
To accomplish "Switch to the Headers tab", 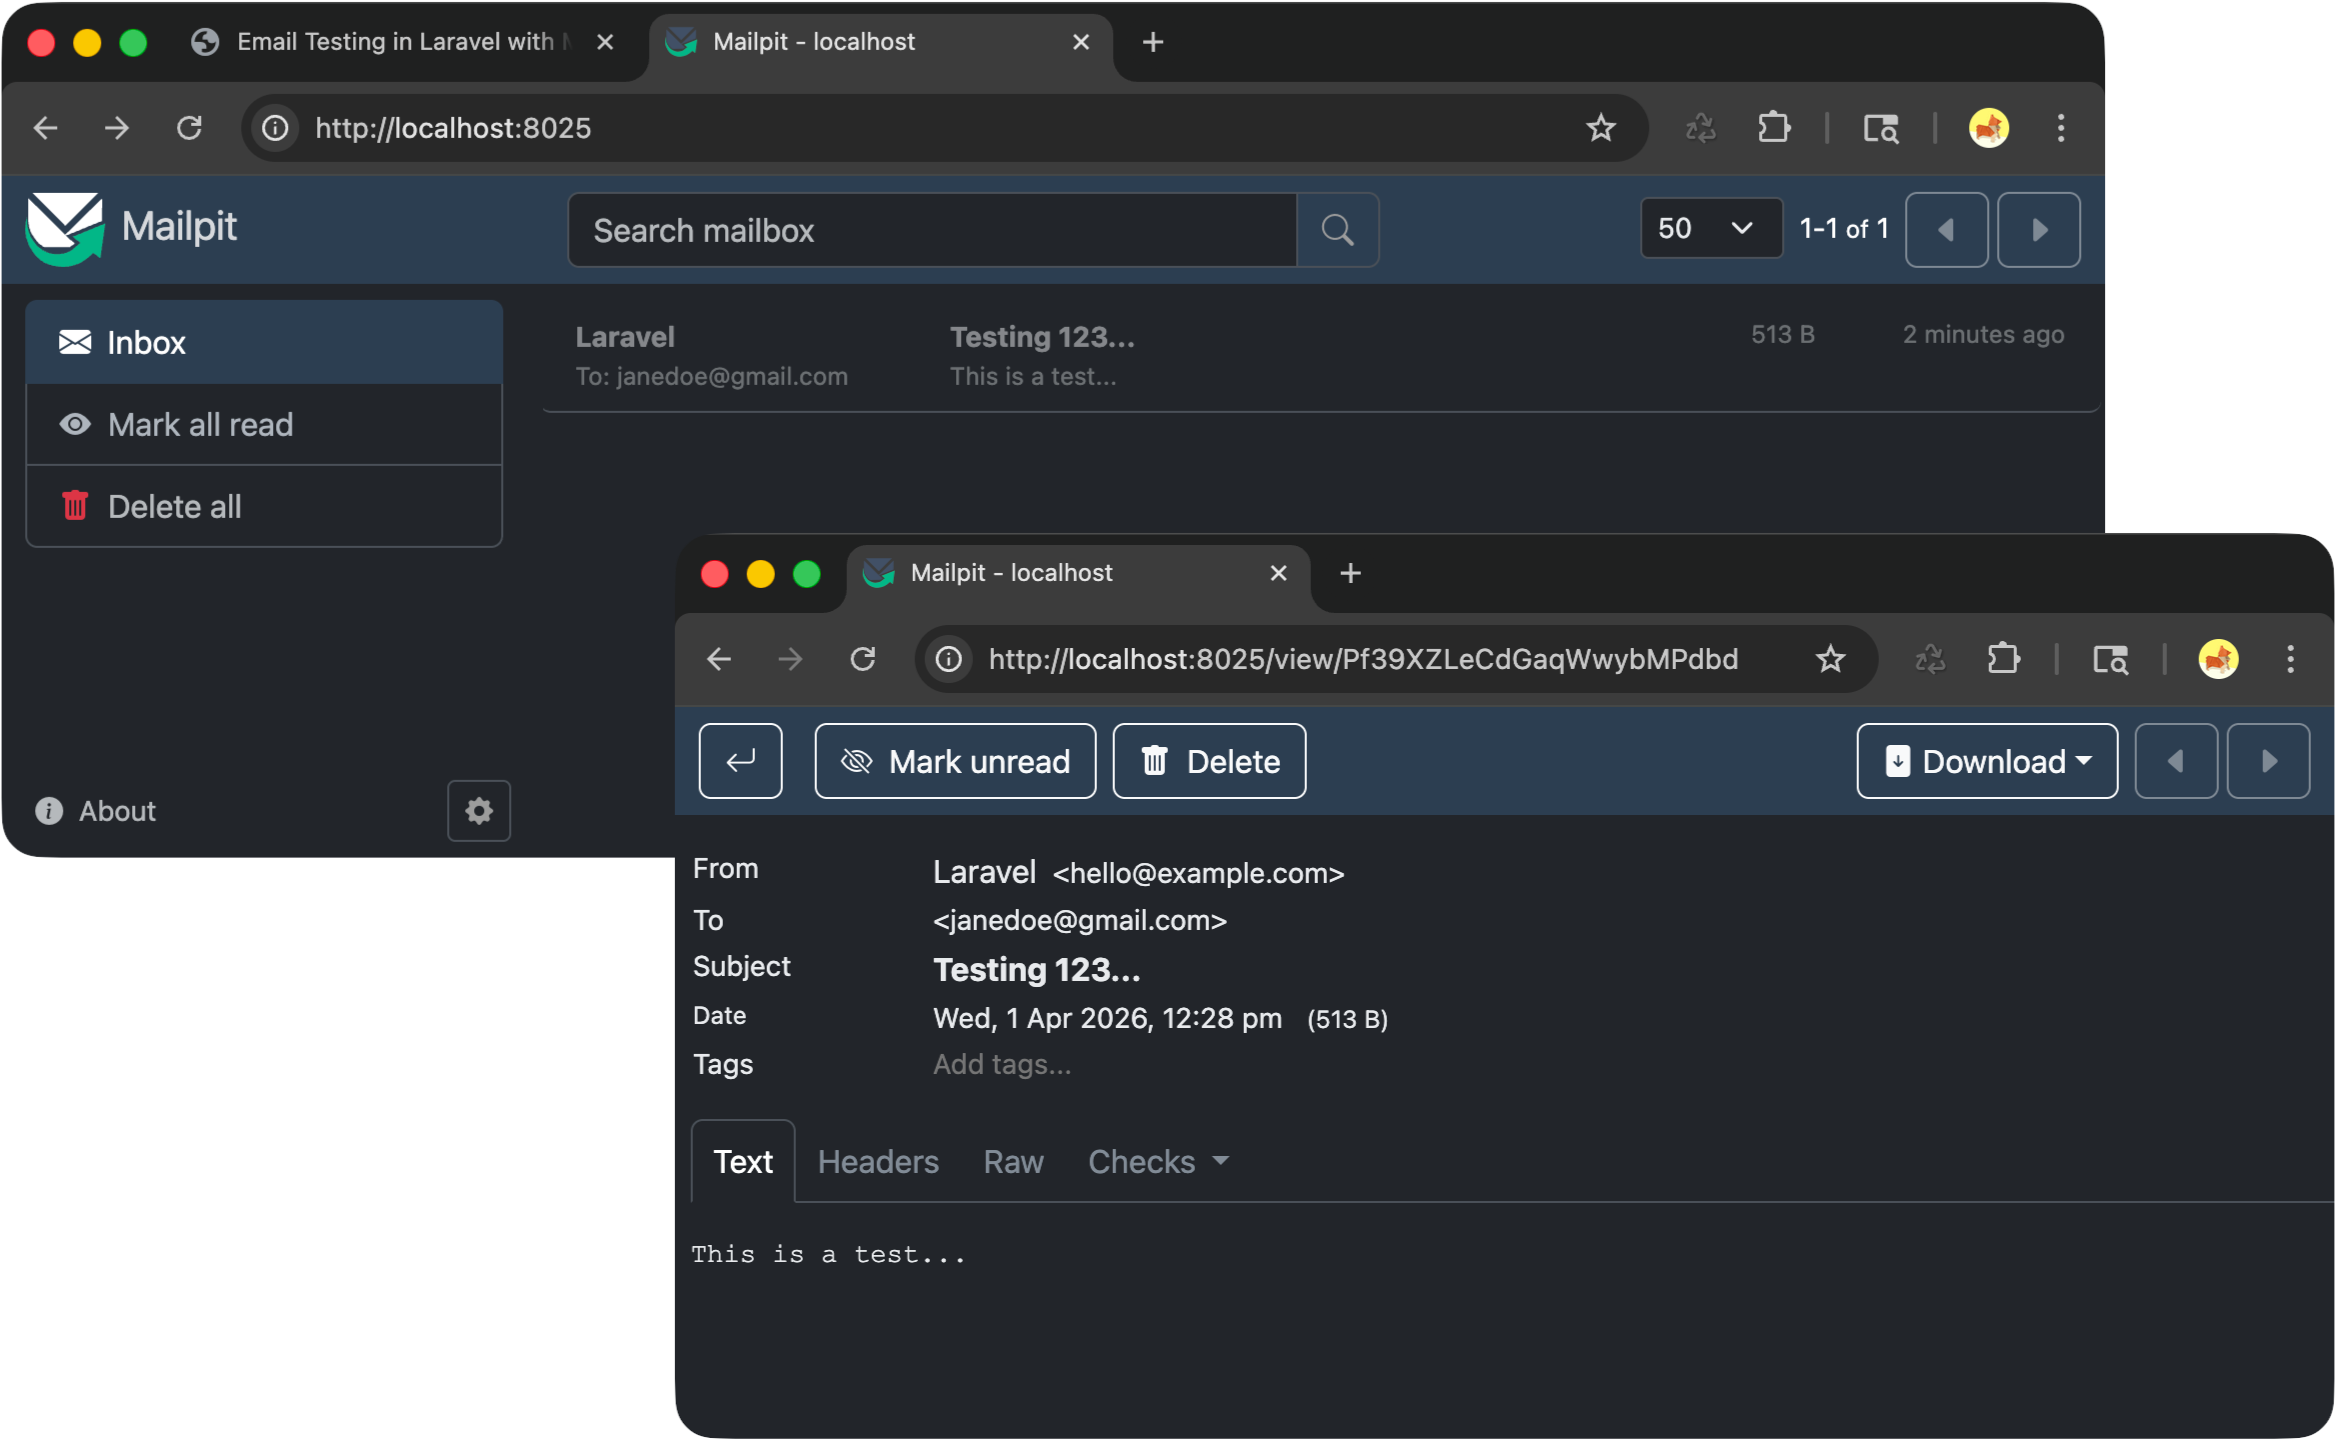I will (877, 1161).
